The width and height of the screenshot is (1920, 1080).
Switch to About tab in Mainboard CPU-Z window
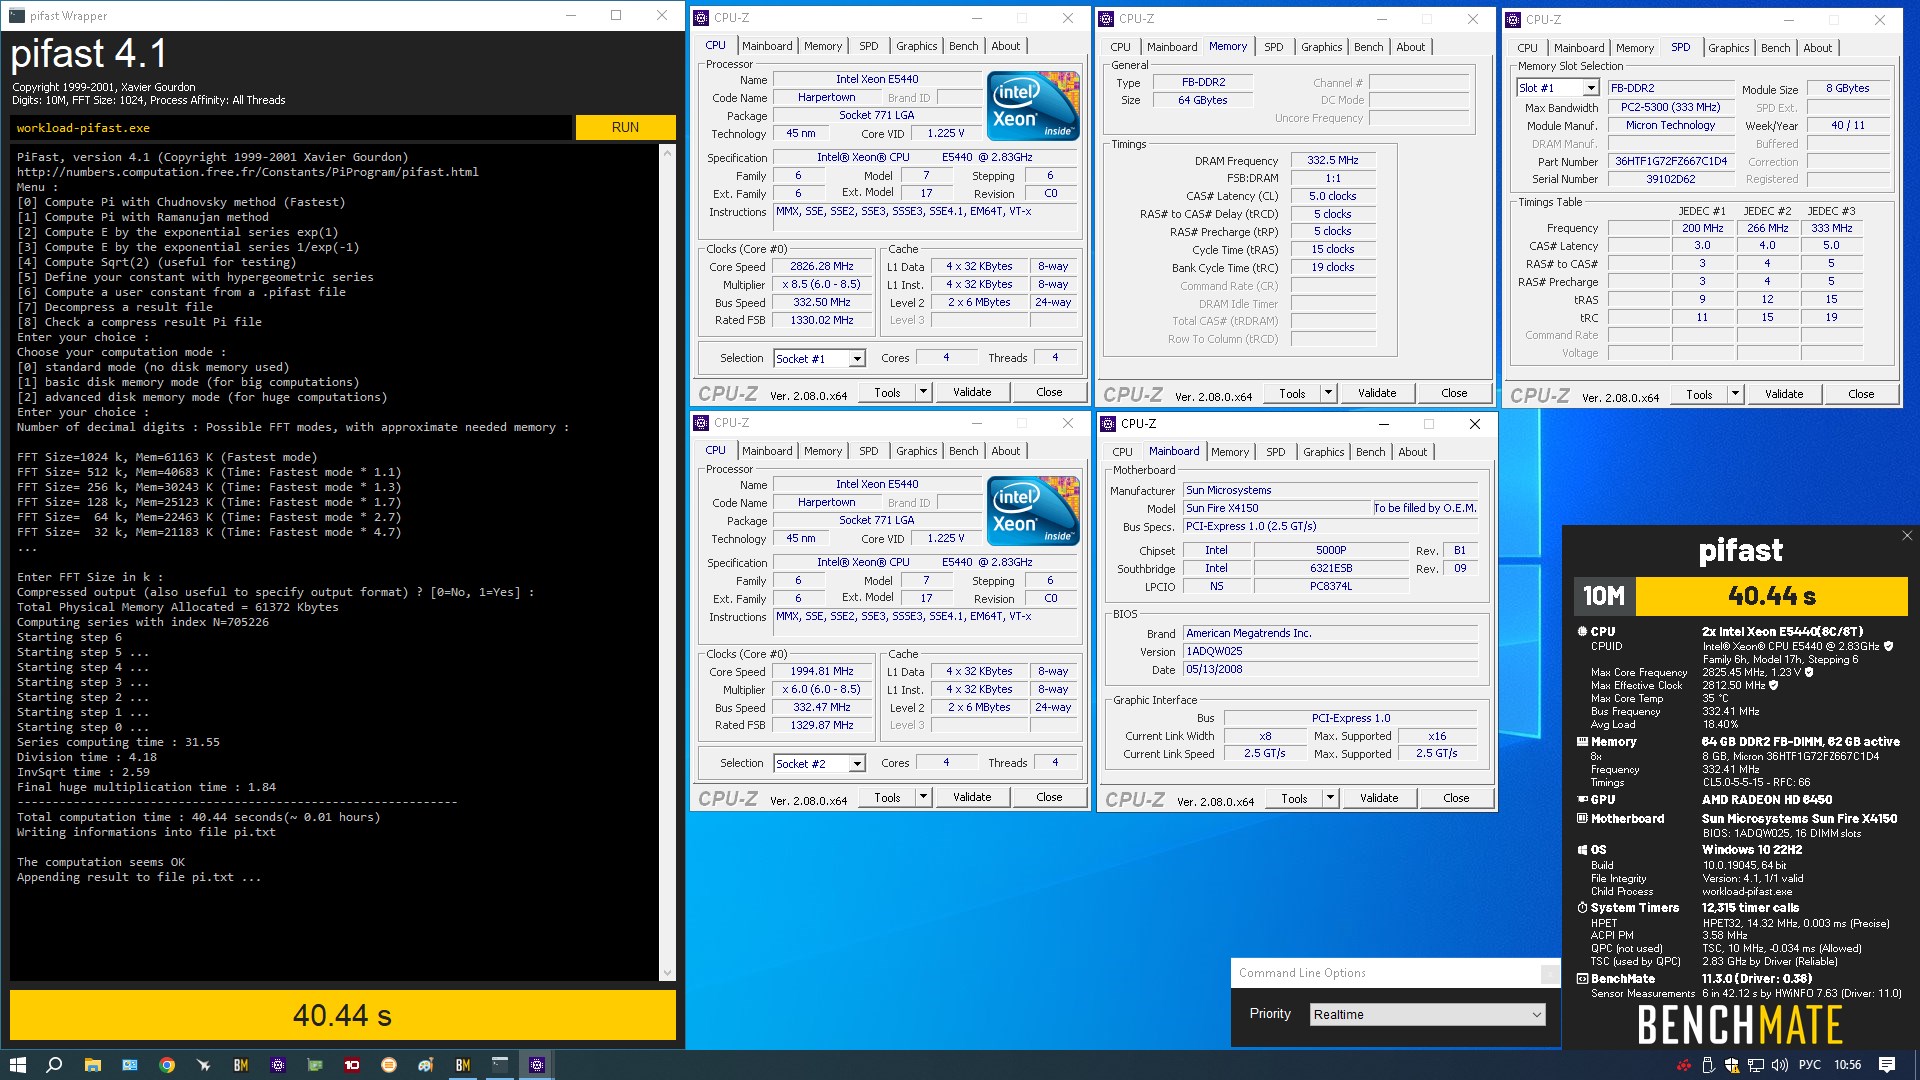coord(1412,452)
